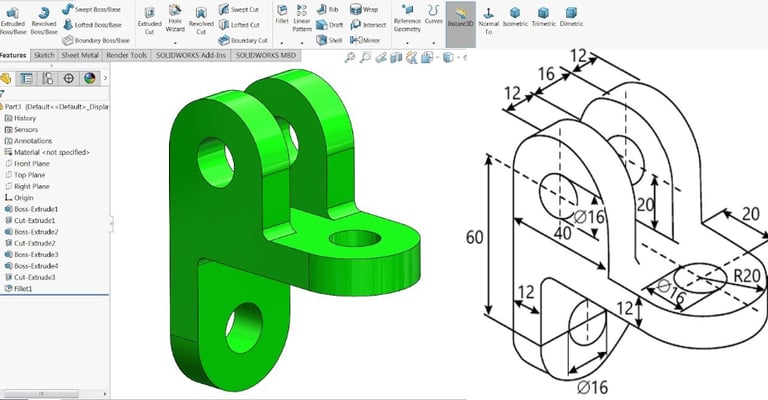Toggle Instant3D mode
Screen dimensions: 768x400
[x=460, y=24]
